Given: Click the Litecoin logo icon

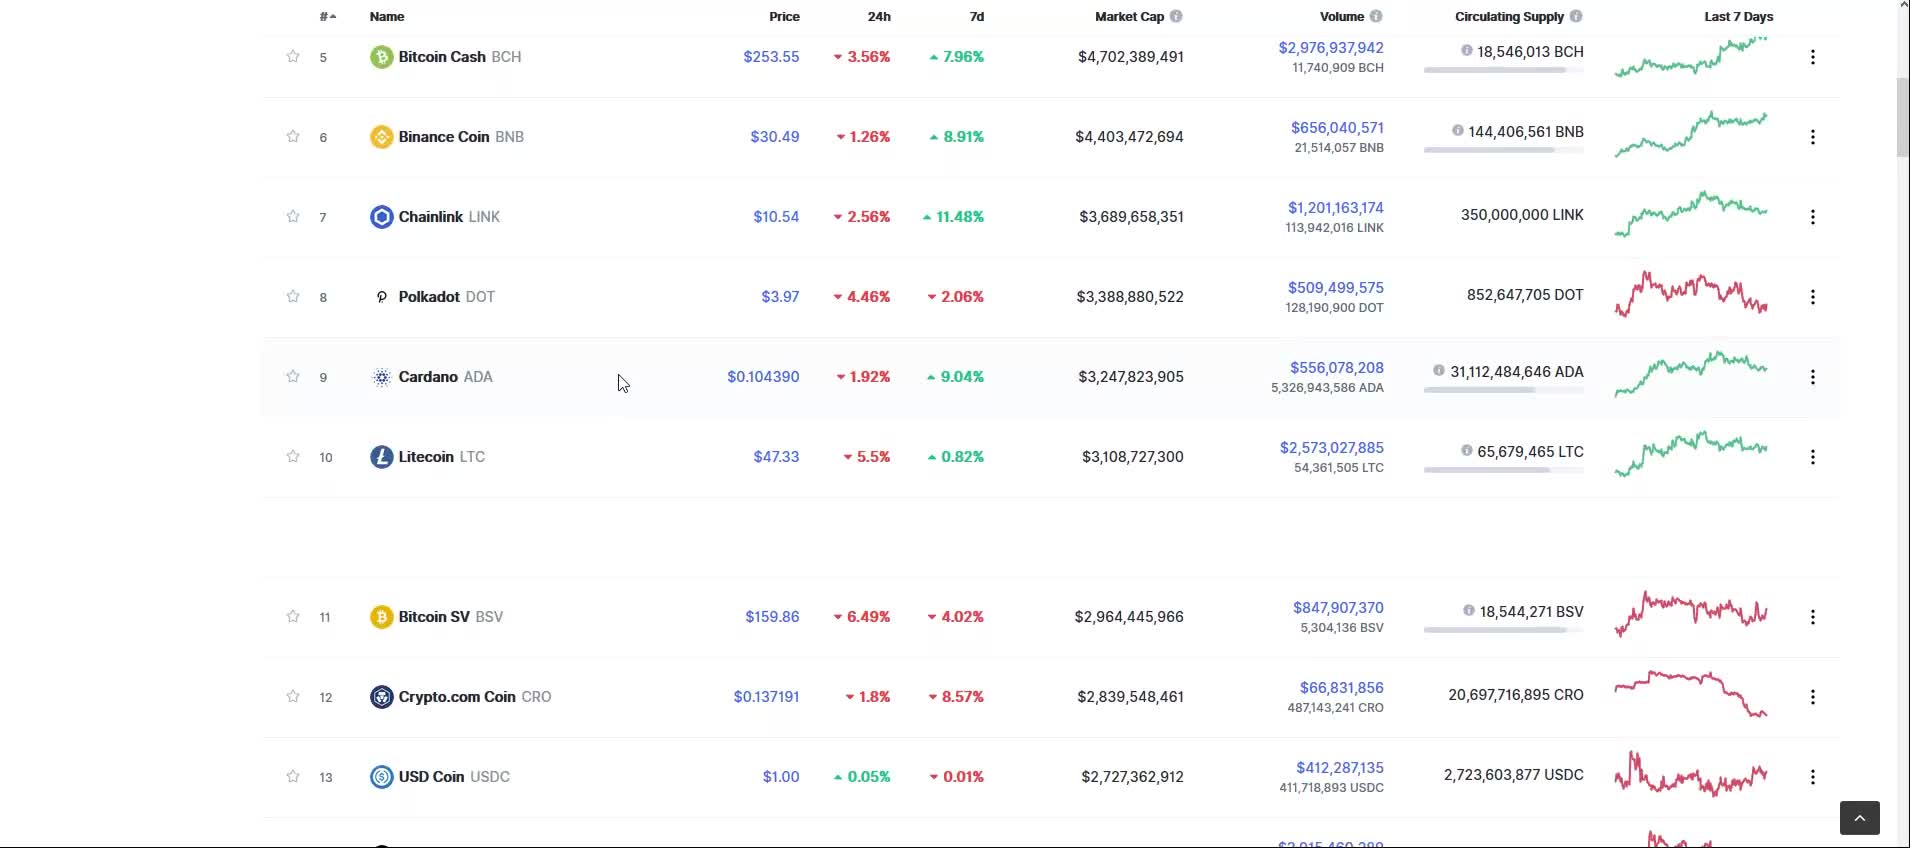Looking at the screenshot, I should 381,457.
